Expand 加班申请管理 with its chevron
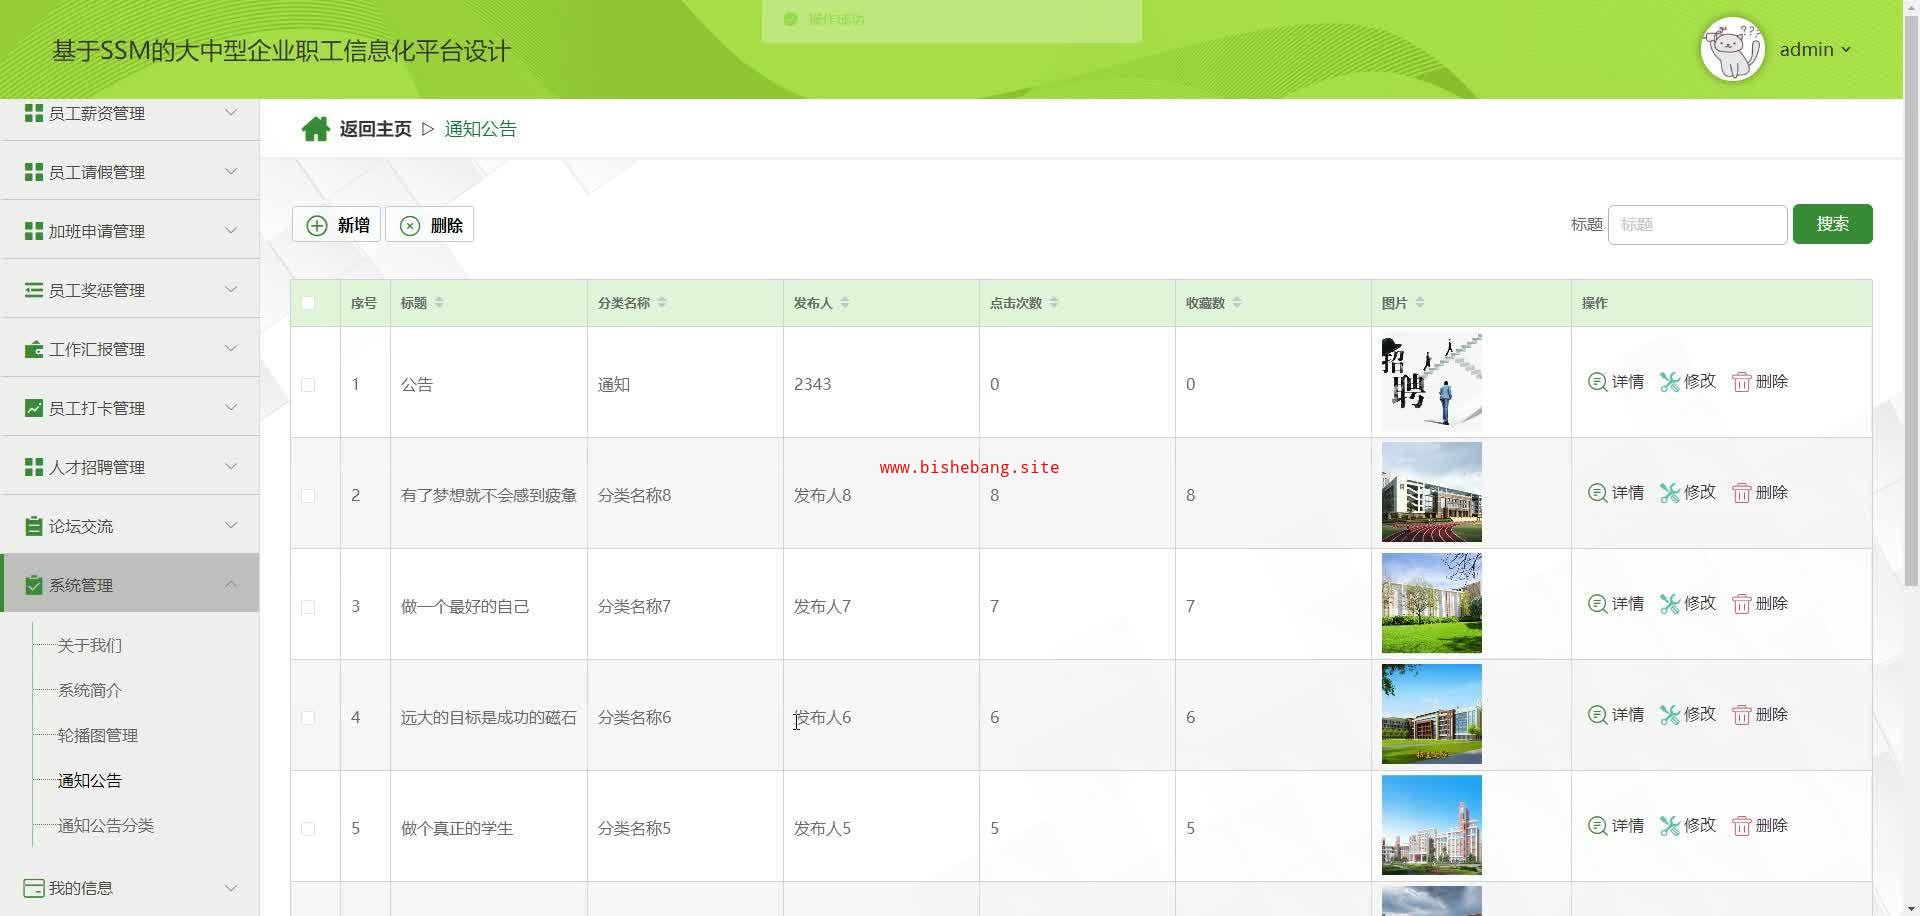The image size is (1920, 916). 231,230
